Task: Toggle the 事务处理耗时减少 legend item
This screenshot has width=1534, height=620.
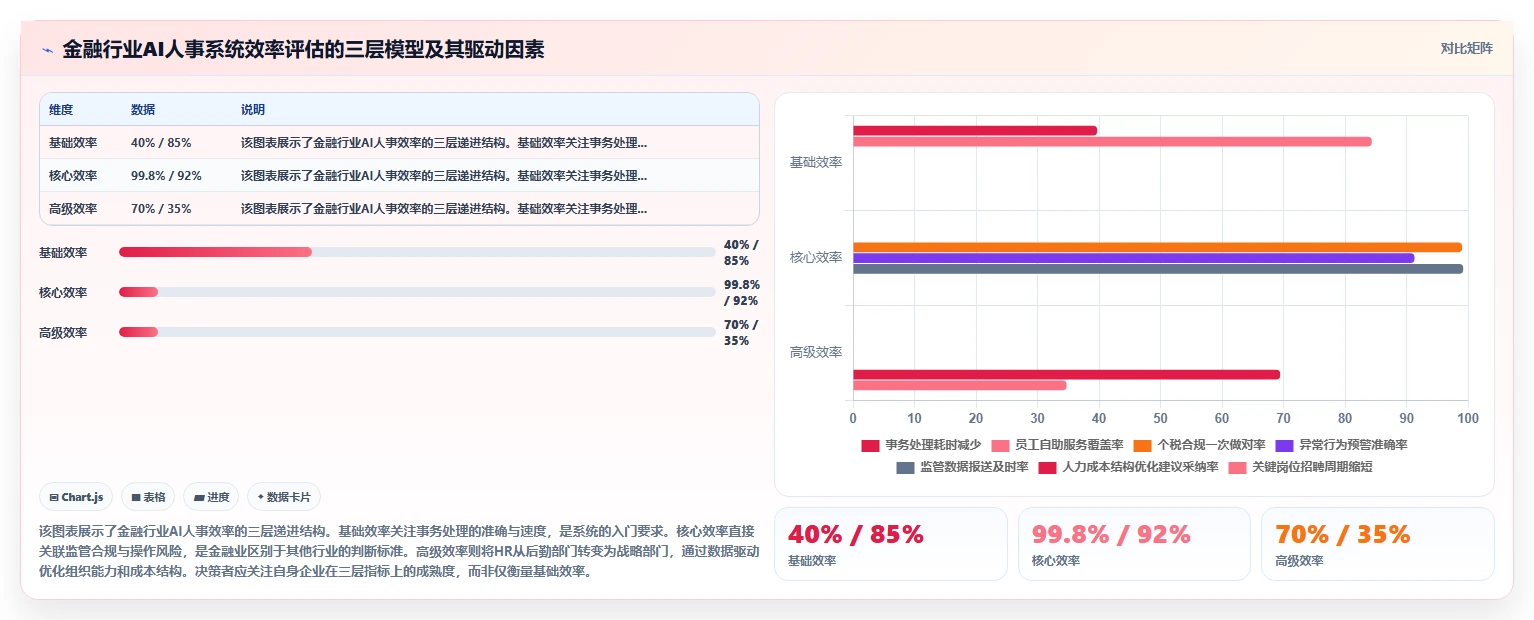Action: pos(922,445)
